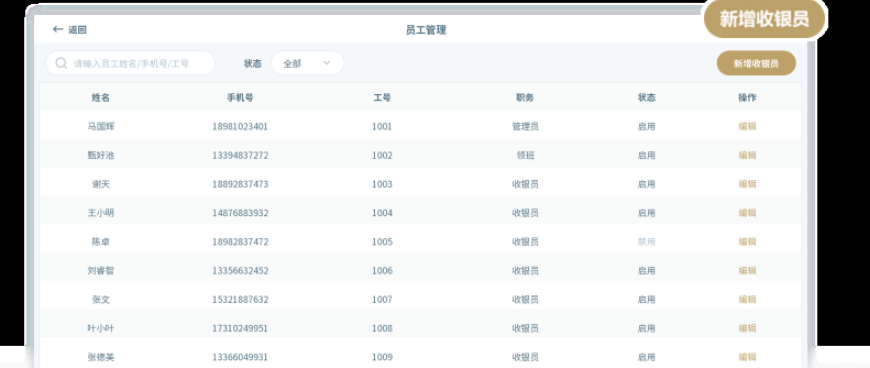Click phone number 18982837472
870x368 pixels.
click(240, 242)
